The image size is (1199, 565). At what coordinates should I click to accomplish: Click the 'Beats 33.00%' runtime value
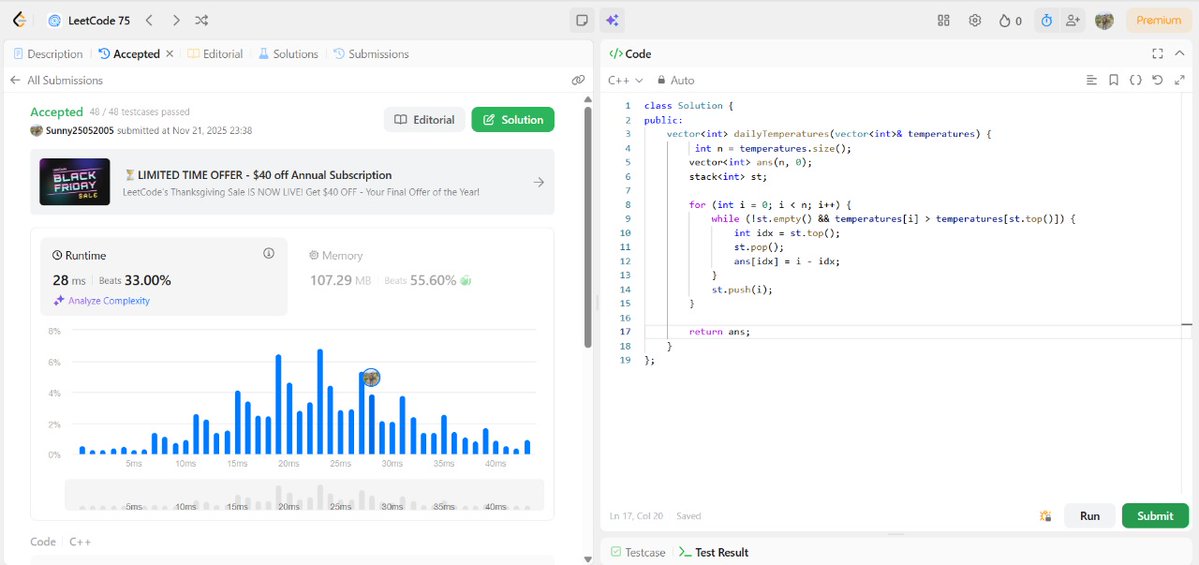(x=135, y=281)
